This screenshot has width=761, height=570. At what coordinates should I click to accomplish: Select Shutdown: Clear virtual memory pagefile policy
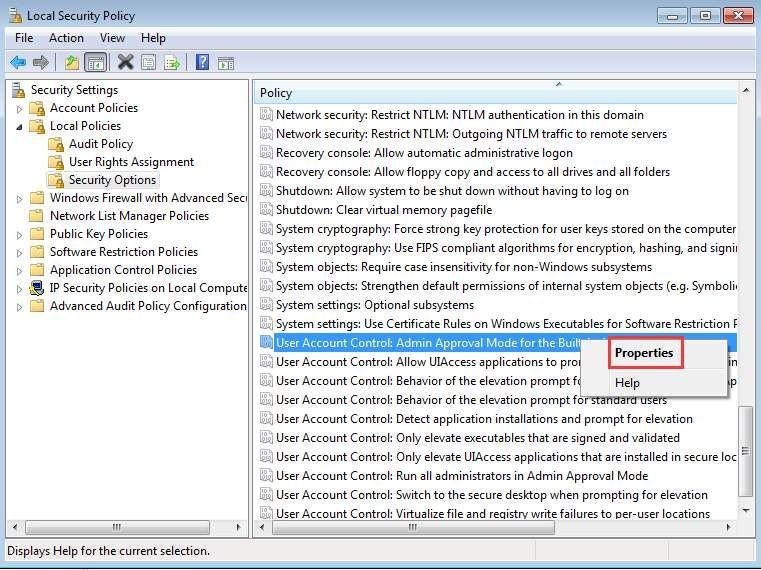click(384, 210)
